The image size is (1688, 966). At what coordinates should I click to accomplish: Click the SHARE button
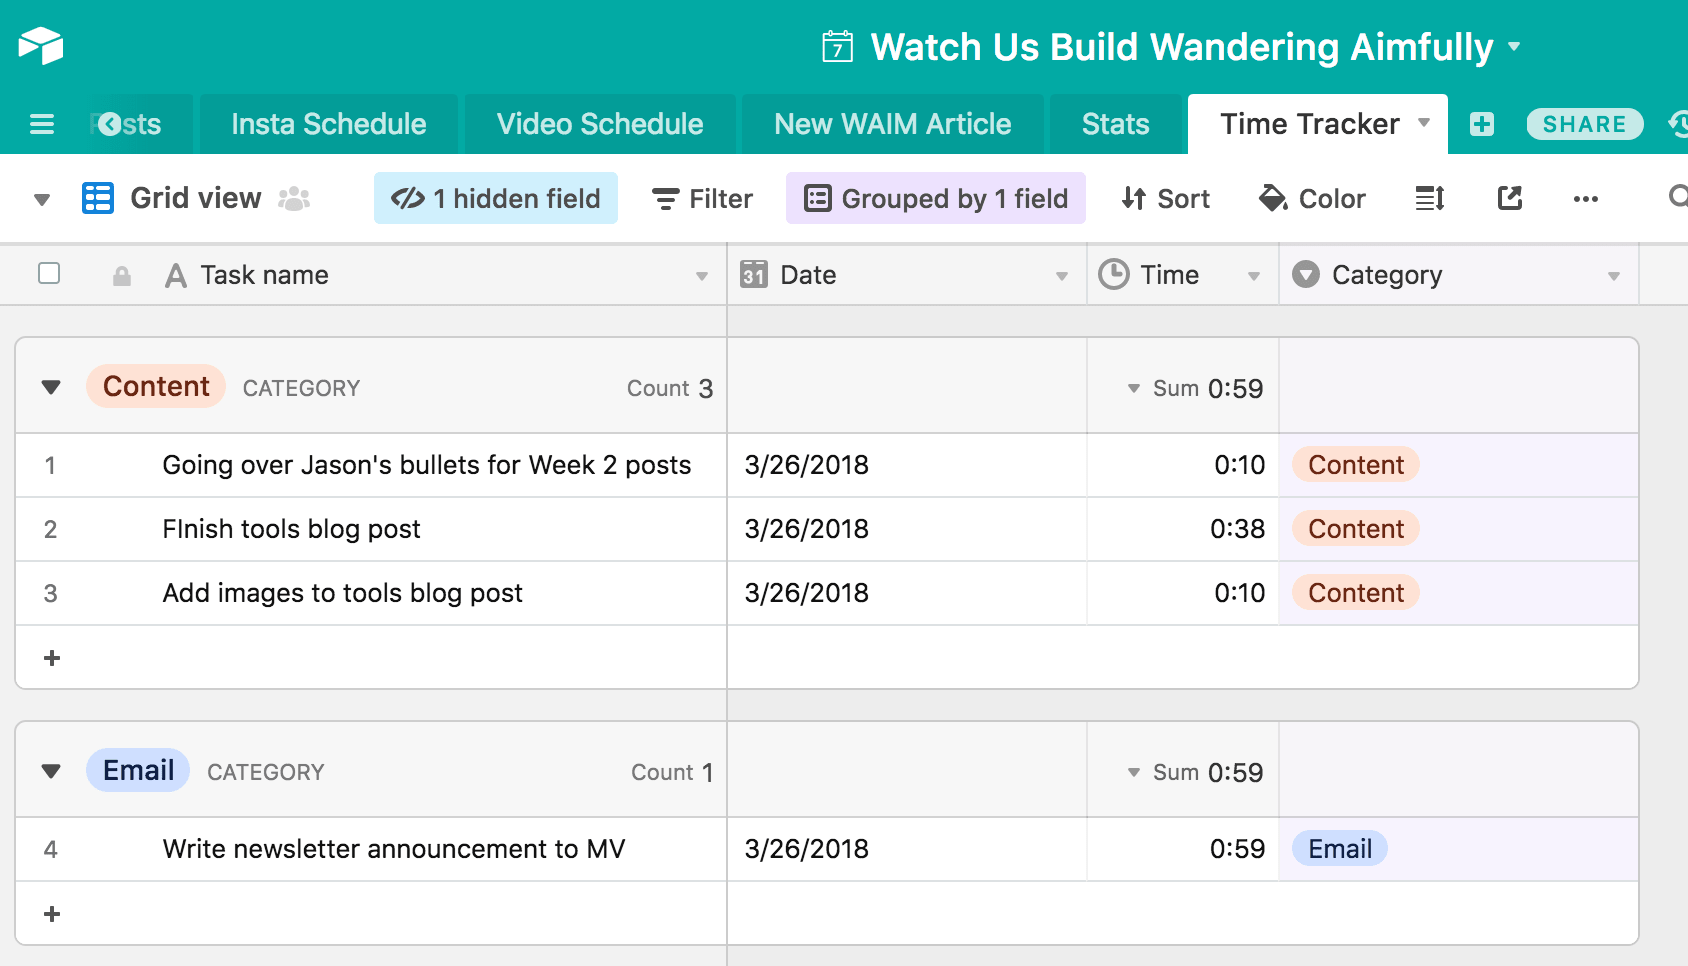tap(1585, 124)
